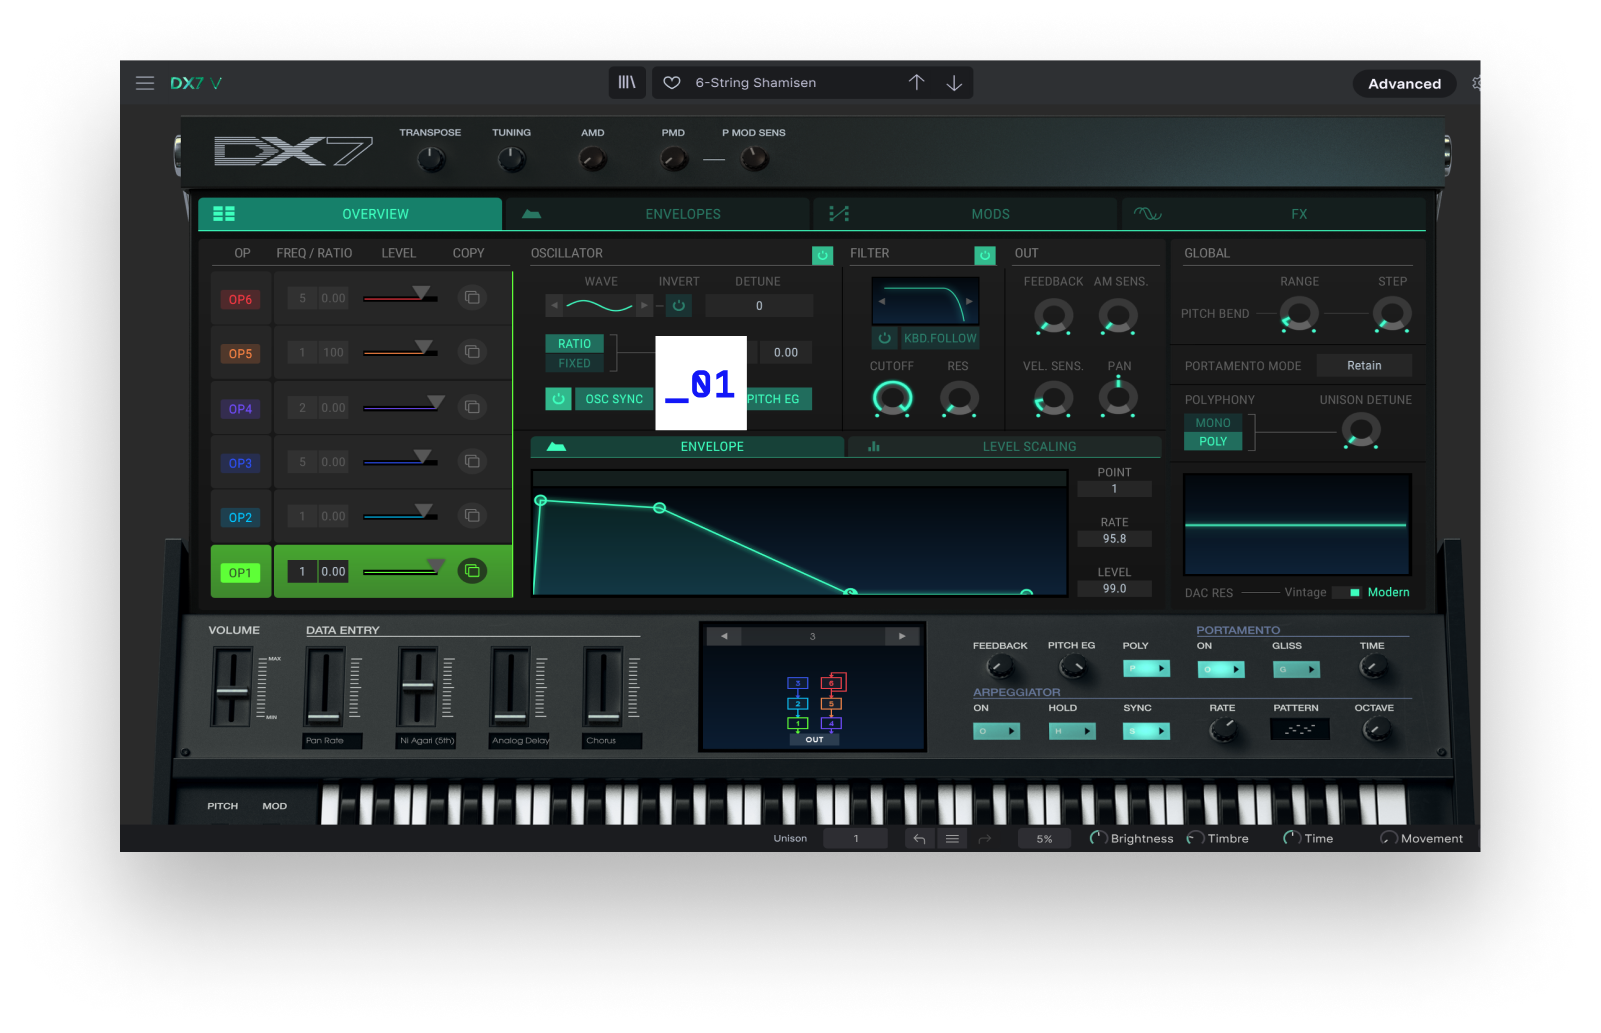Copy OP2 settings with copy icon
Screen dimensions: 1601x1033
pos(472,516)
